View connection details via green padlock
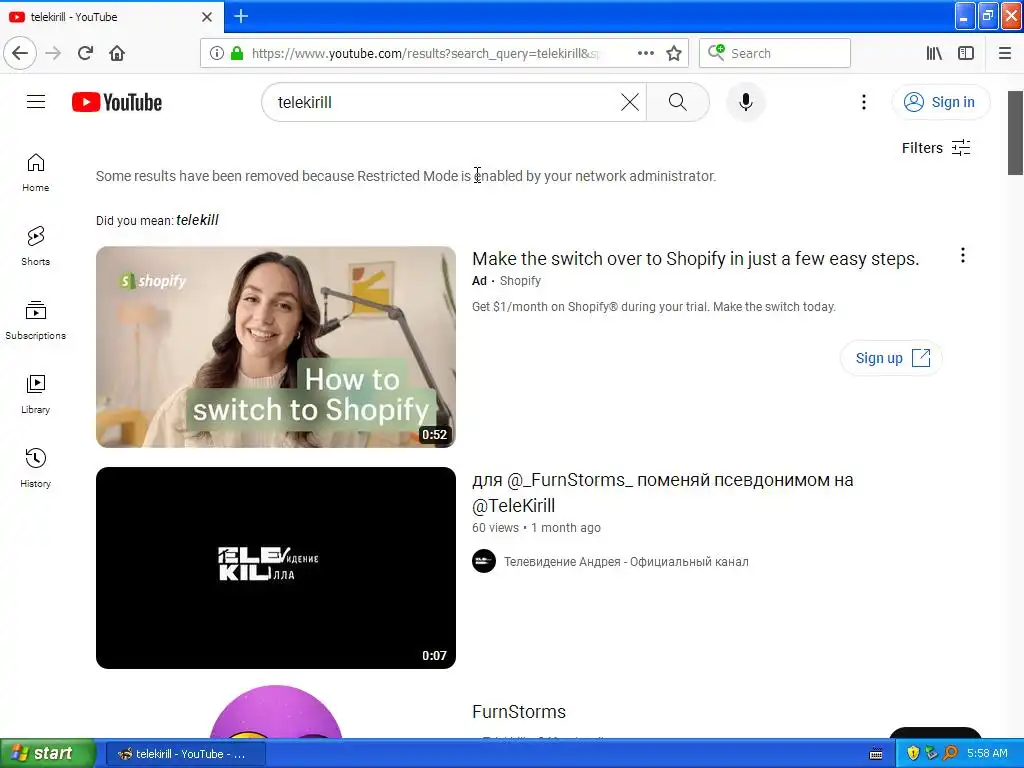1024x768 pixels. pyautogui.click(x=237, y=53)
